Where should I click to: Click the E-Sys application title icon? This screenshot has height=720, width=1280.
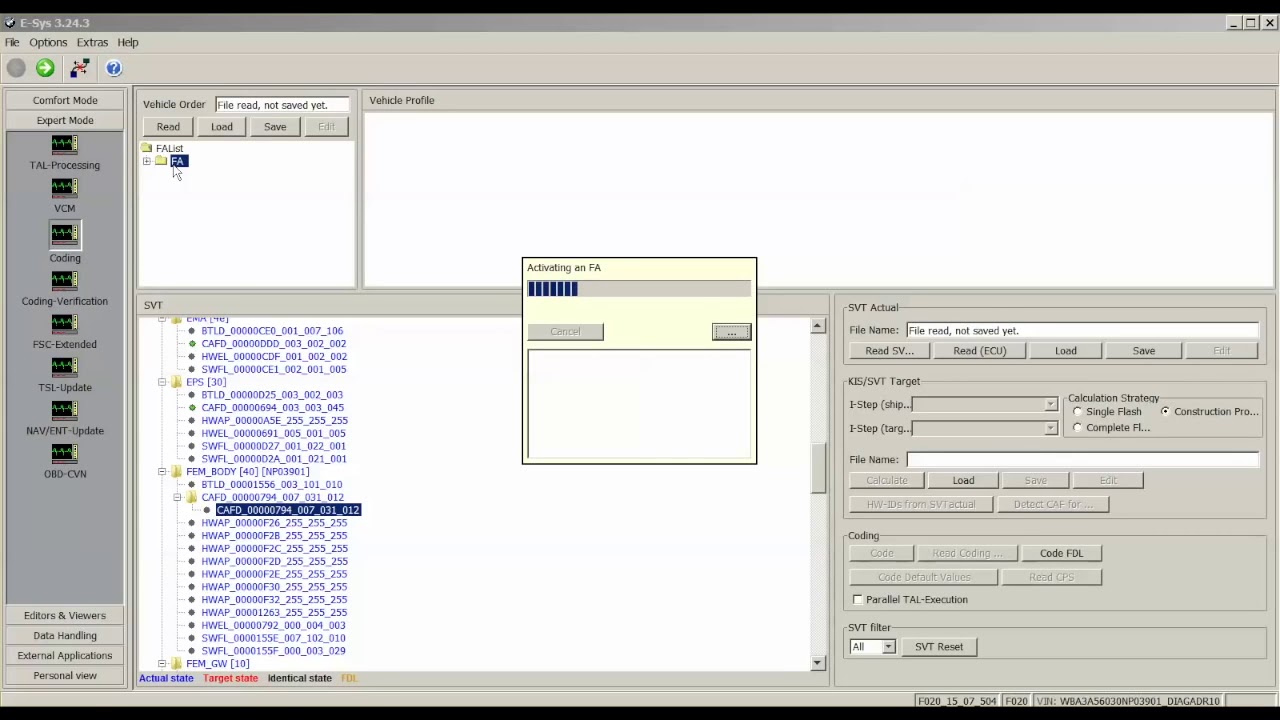(x=10, y=23)
